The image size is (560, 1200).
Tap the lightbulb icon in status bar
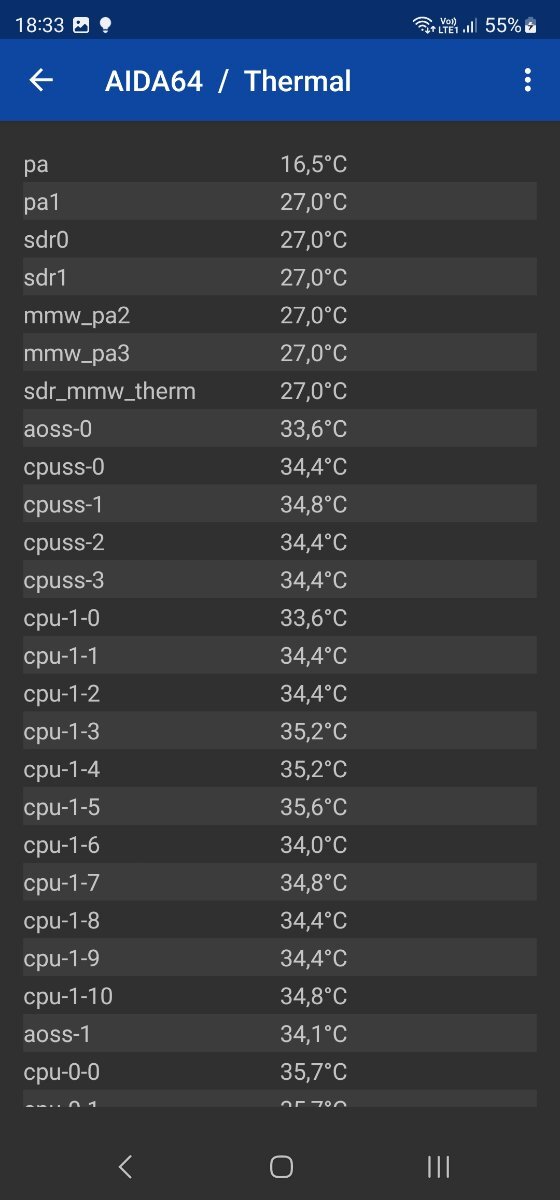pyautogui.click(x=105, y=26)
